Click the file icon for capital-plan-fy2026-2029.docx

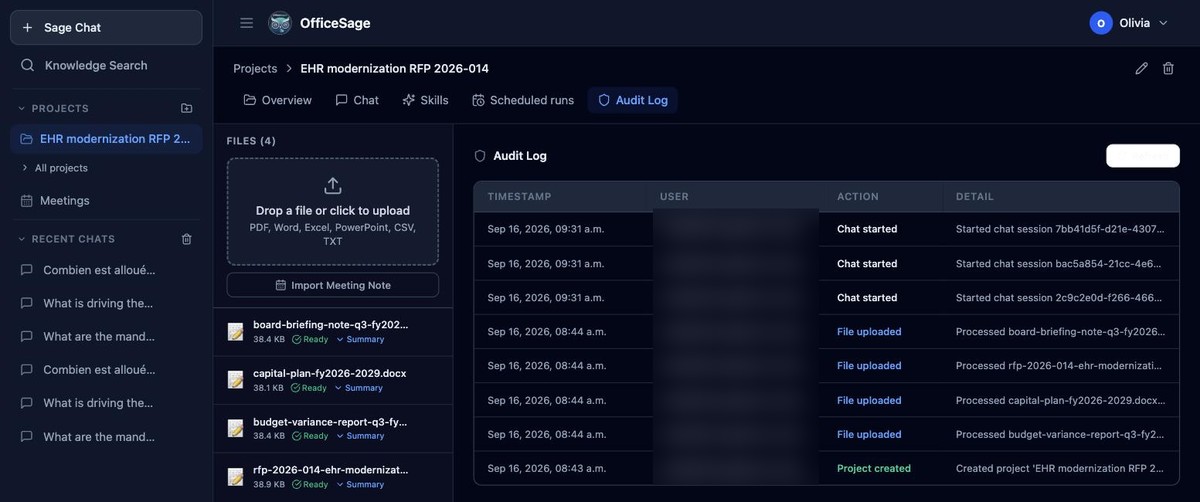235,380
